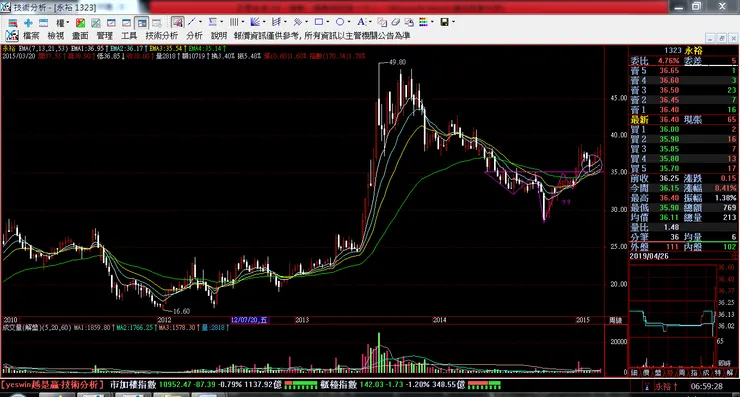Select the fan lines drawing tool
740x397 pixels.
[255, 22]
